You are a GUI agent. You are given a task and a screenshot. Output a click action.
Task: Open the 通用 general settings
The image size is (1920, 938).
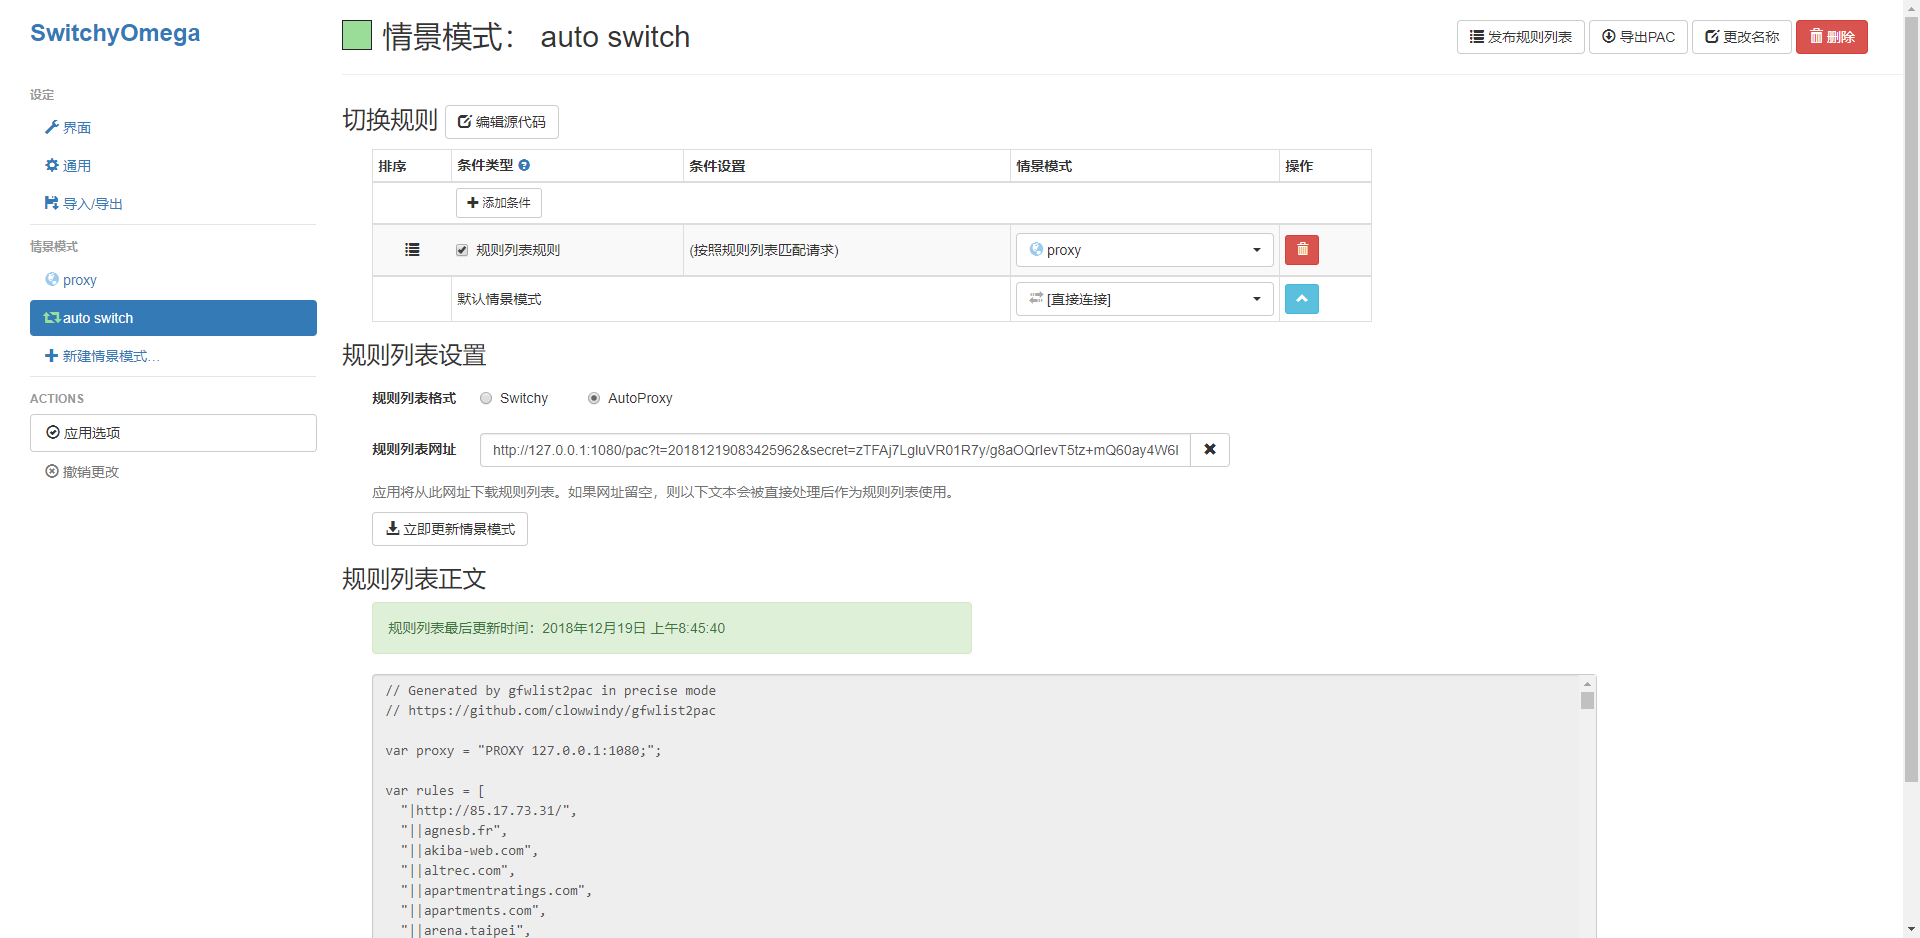68,166
